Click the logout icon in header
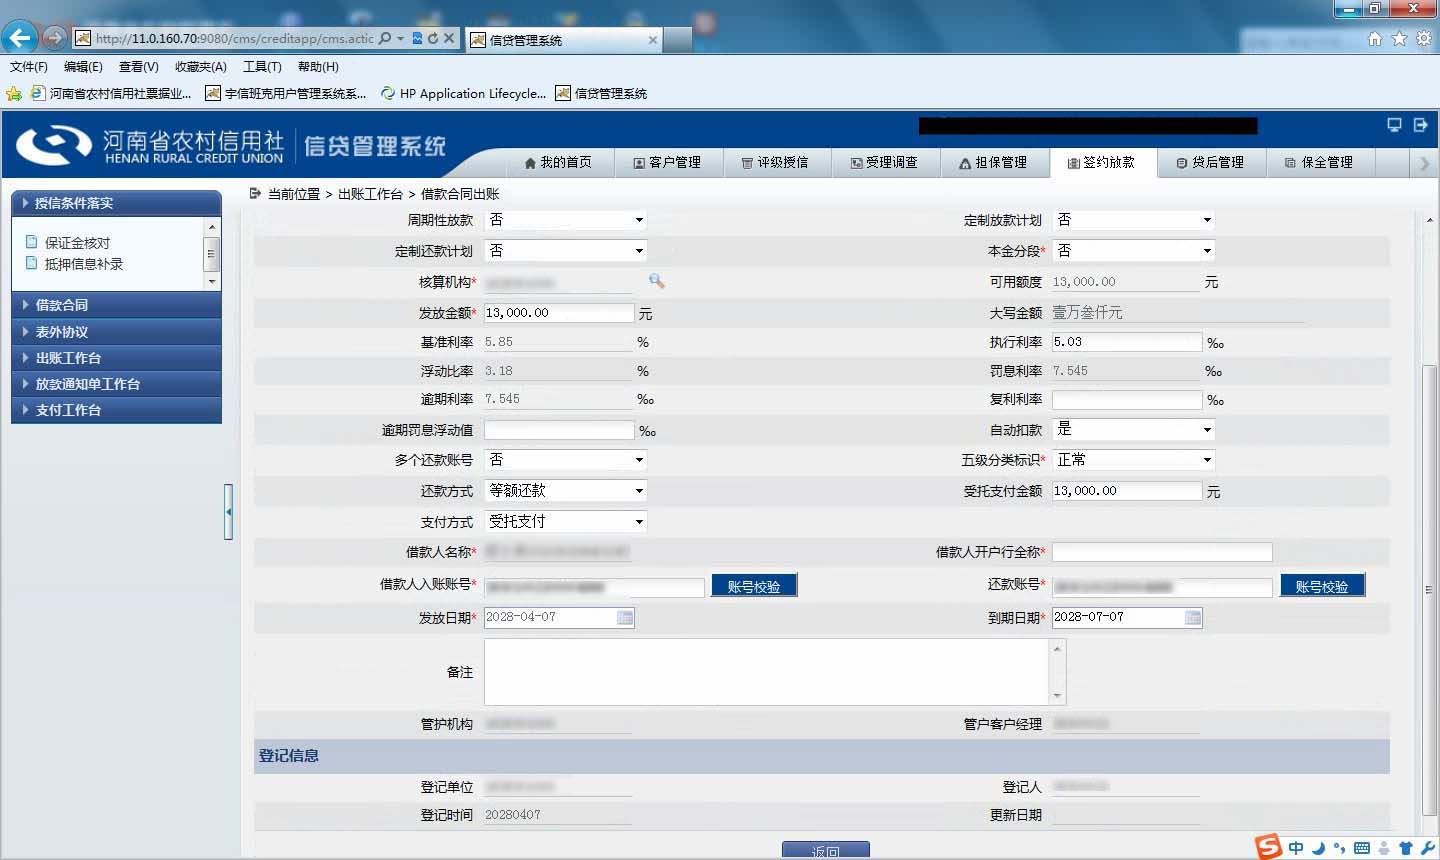 coord(1420,125)
